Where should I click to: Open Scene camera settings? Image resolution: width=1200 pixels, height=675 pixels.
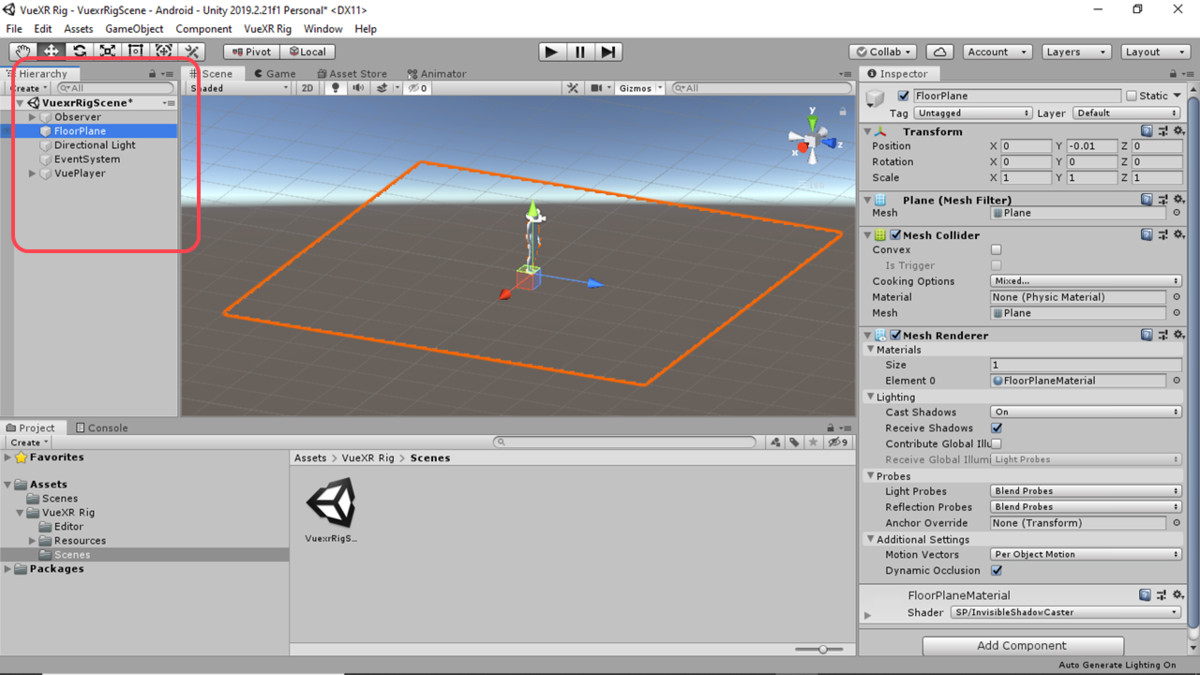click(599, 88)
